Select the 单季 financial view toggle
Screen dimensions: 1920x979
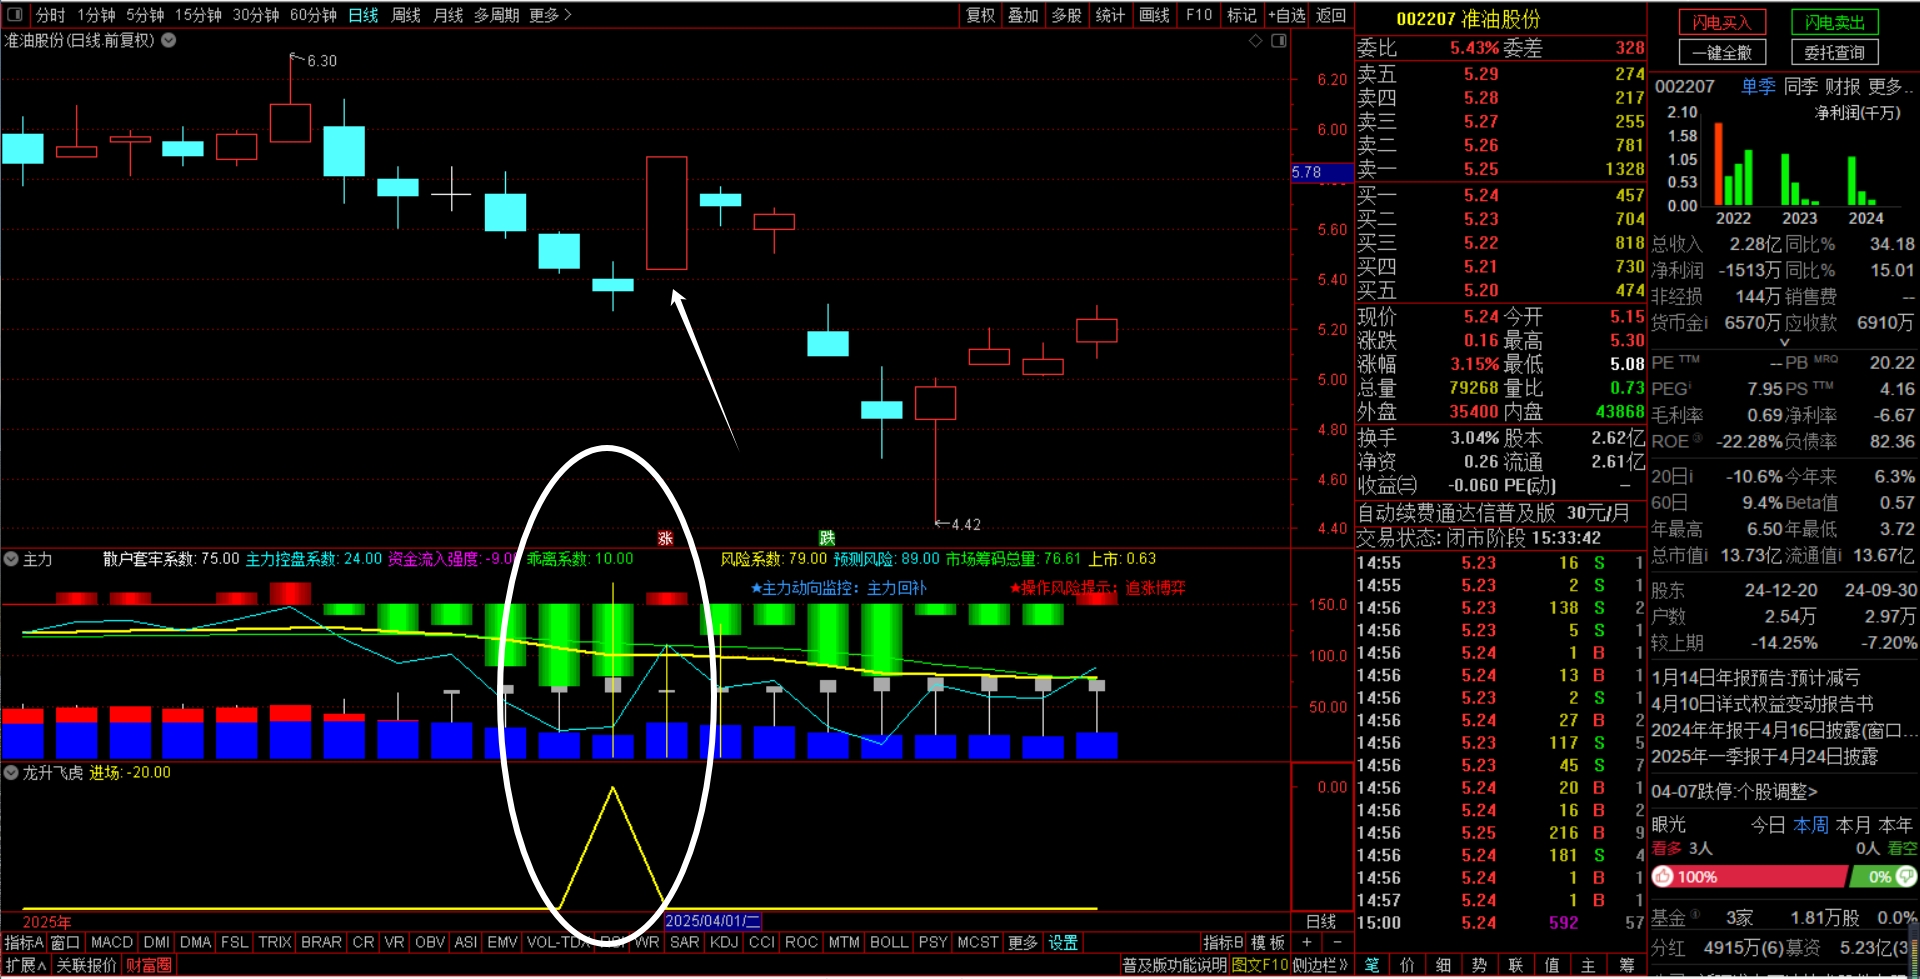click(x=1758, y=87)
